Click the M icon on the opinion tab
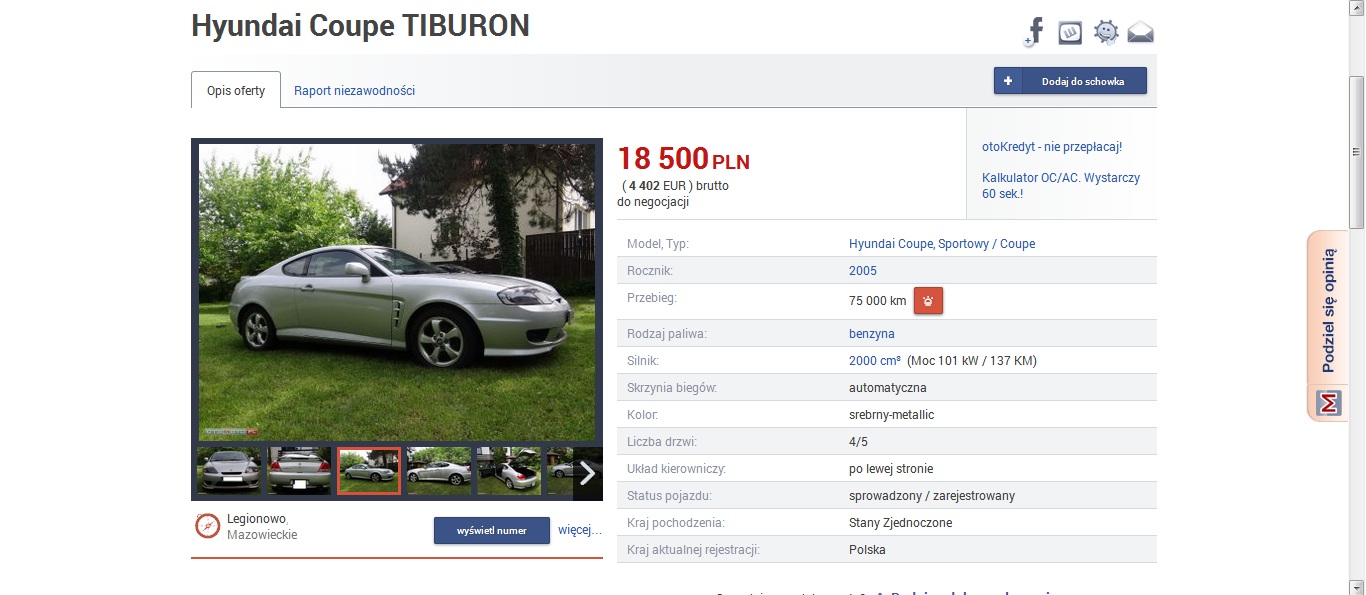 point(1327,403)
